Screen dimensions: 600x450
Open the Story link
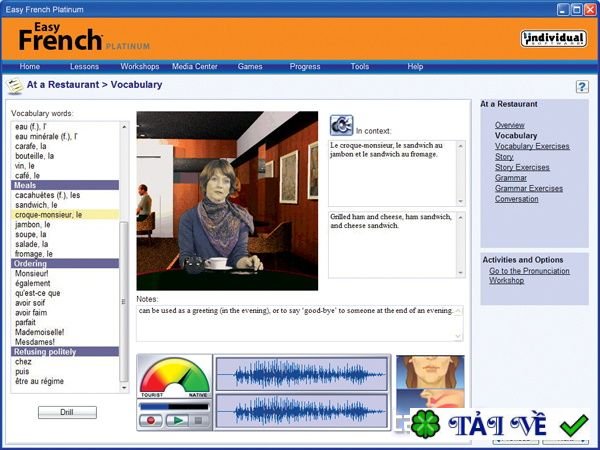(504, 157)
